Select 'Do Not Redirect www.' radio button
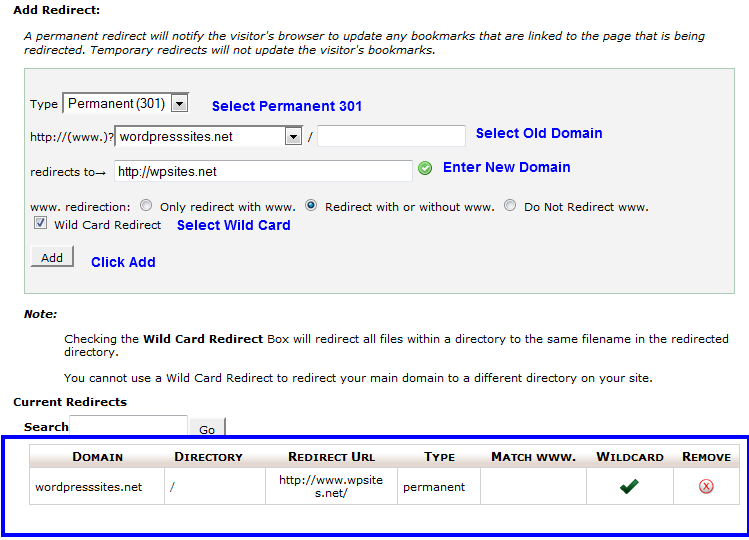The image size is (749, 540). 510,206
